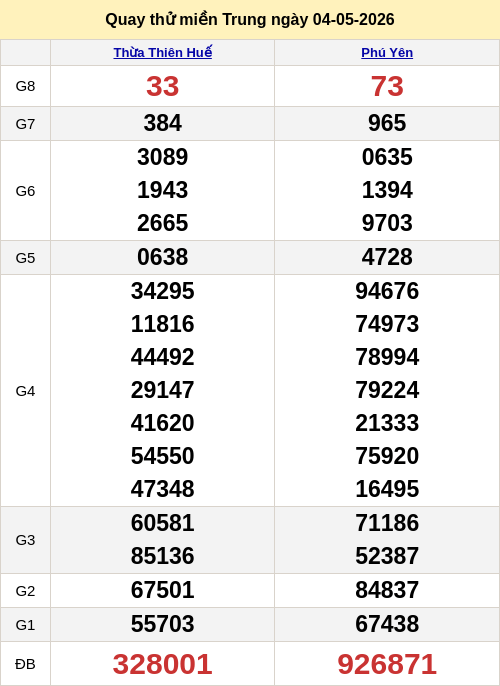Open the Phú Yên link
The width and height of the screenshot is (500, 686).
point(387,52)
